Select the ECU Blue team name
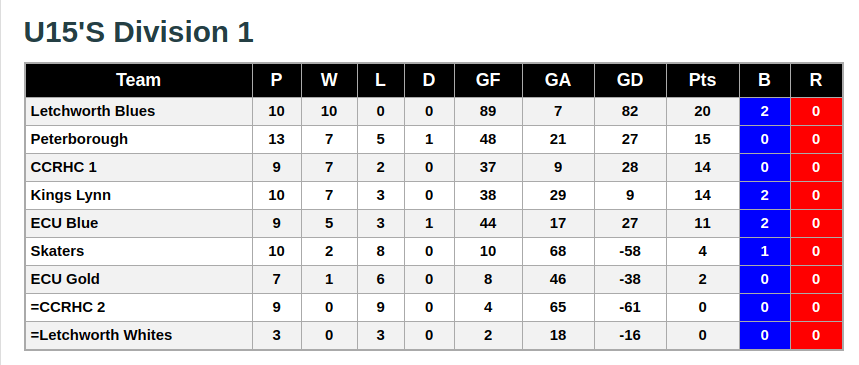This screenshot has height=365, width=859. [64, 223]
